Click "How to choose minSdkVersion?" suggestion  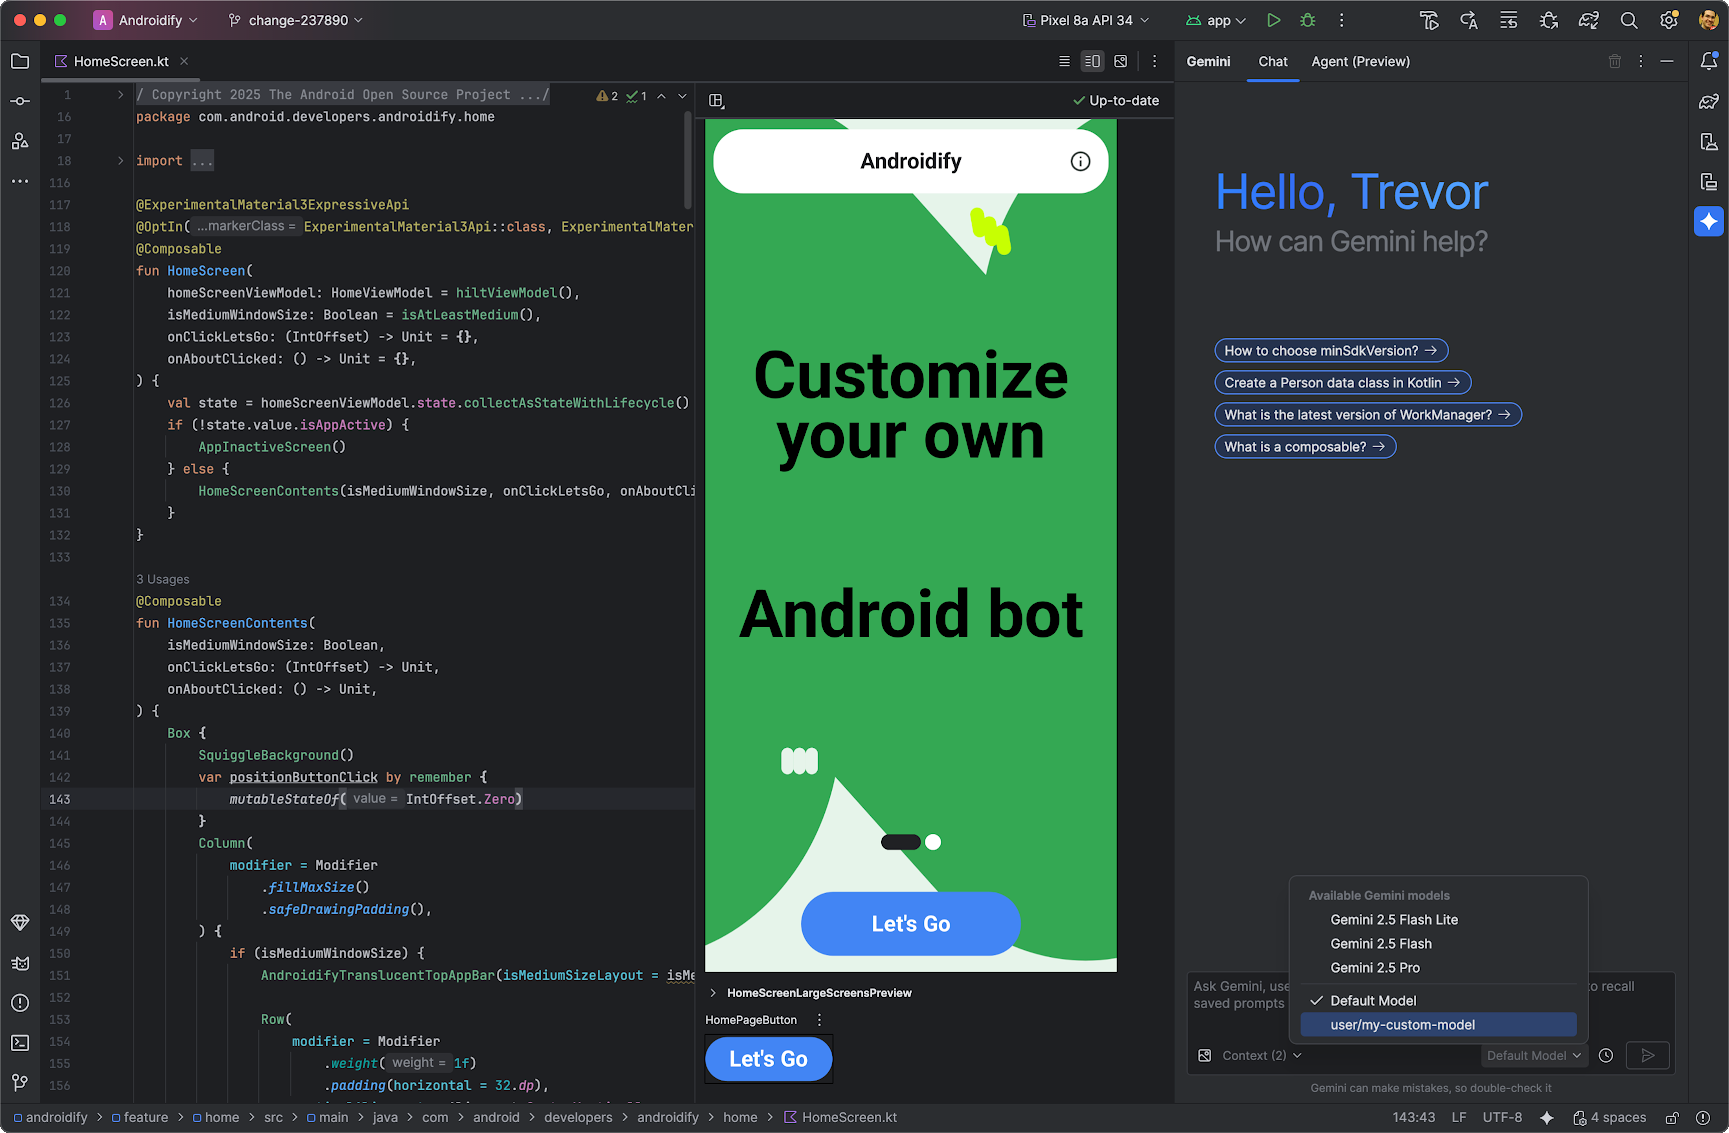(1330, 351)
